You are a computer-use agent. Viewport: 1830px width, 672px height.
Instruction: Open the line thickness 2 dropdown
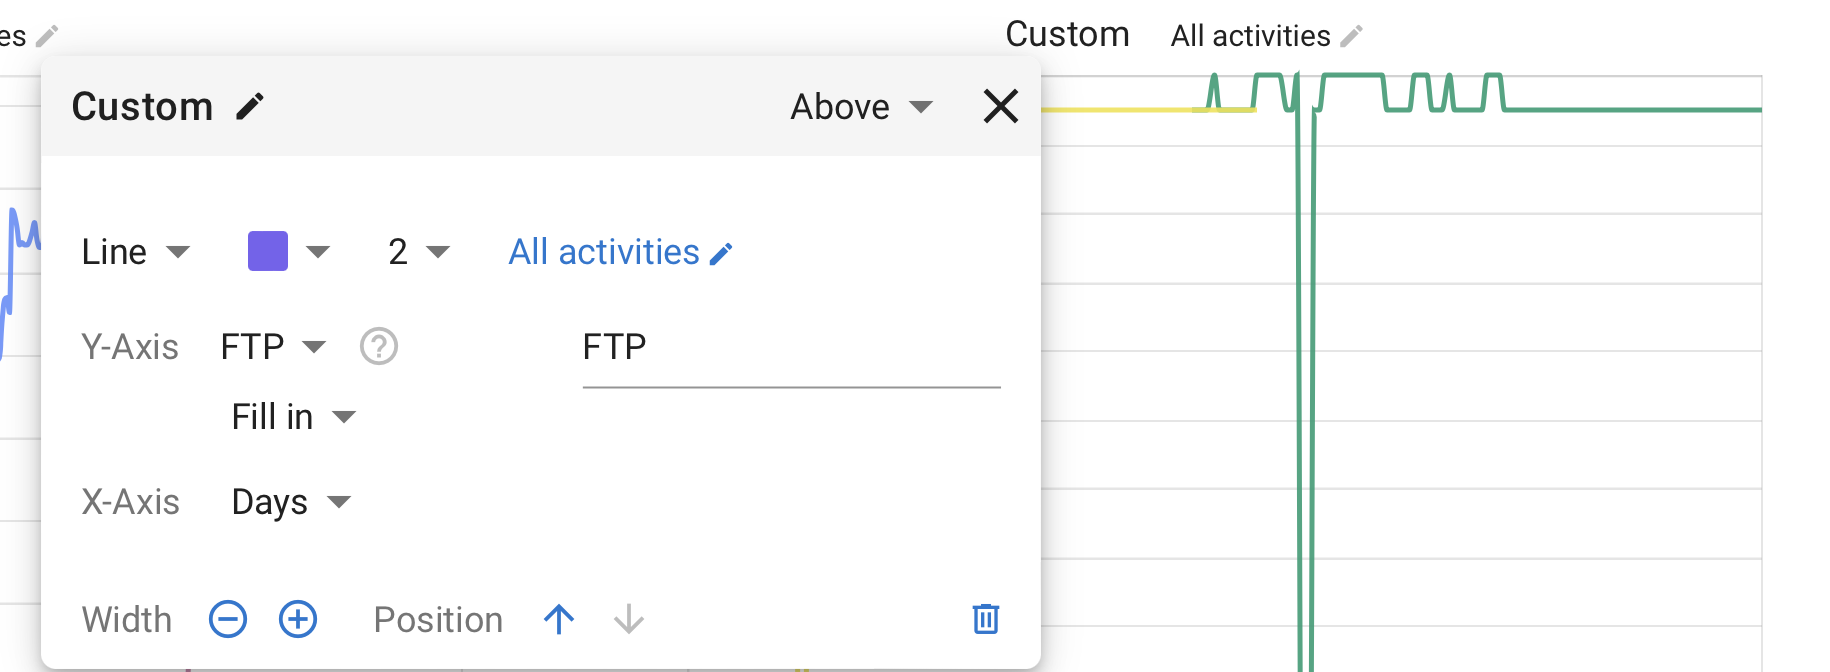pyautogui.click(x=418, y=252)
